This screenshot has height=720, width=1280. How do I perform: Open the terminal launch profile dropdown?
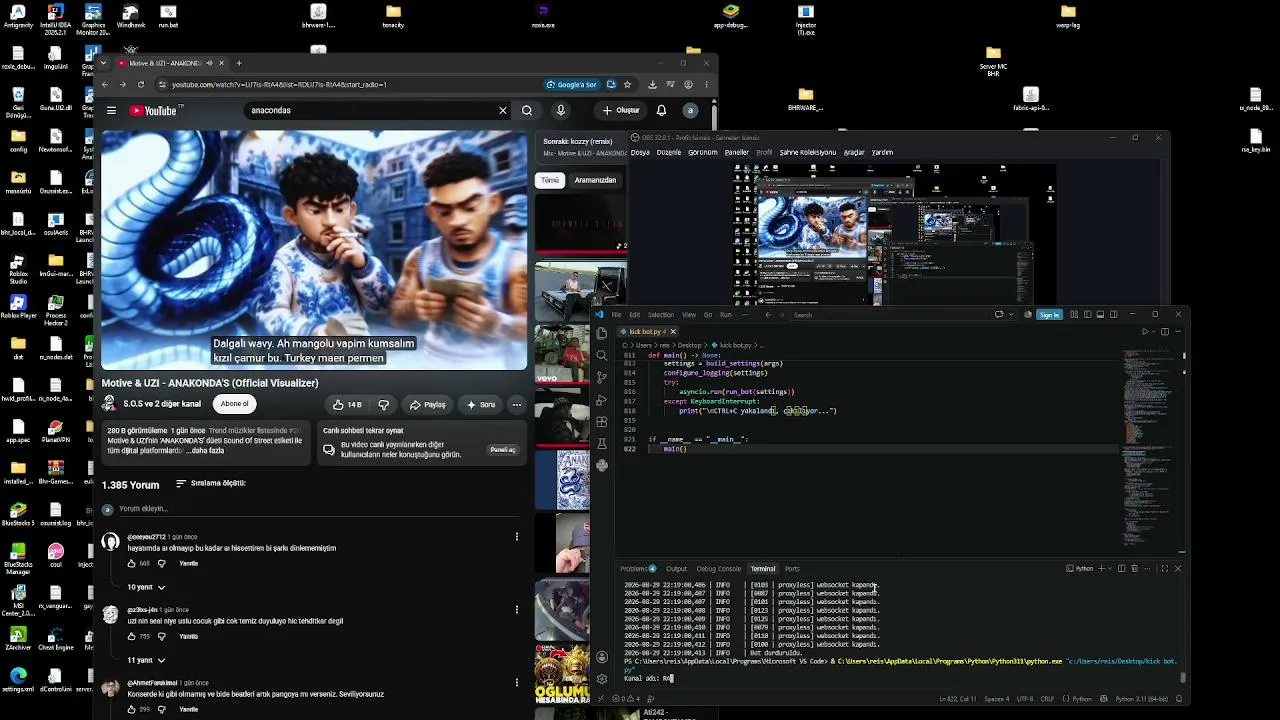click(x=1110, y=569)
